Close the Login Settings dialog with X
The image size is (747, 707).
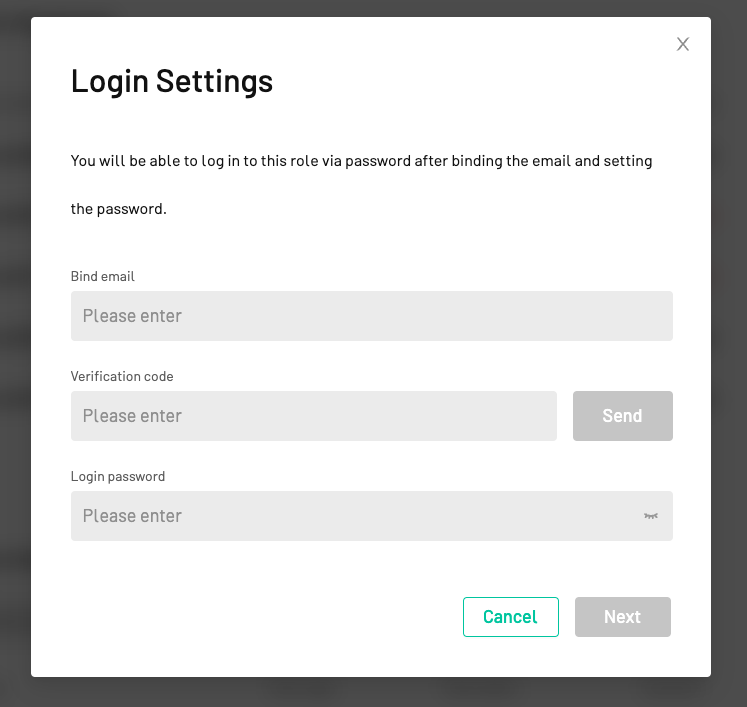(683, 44)
